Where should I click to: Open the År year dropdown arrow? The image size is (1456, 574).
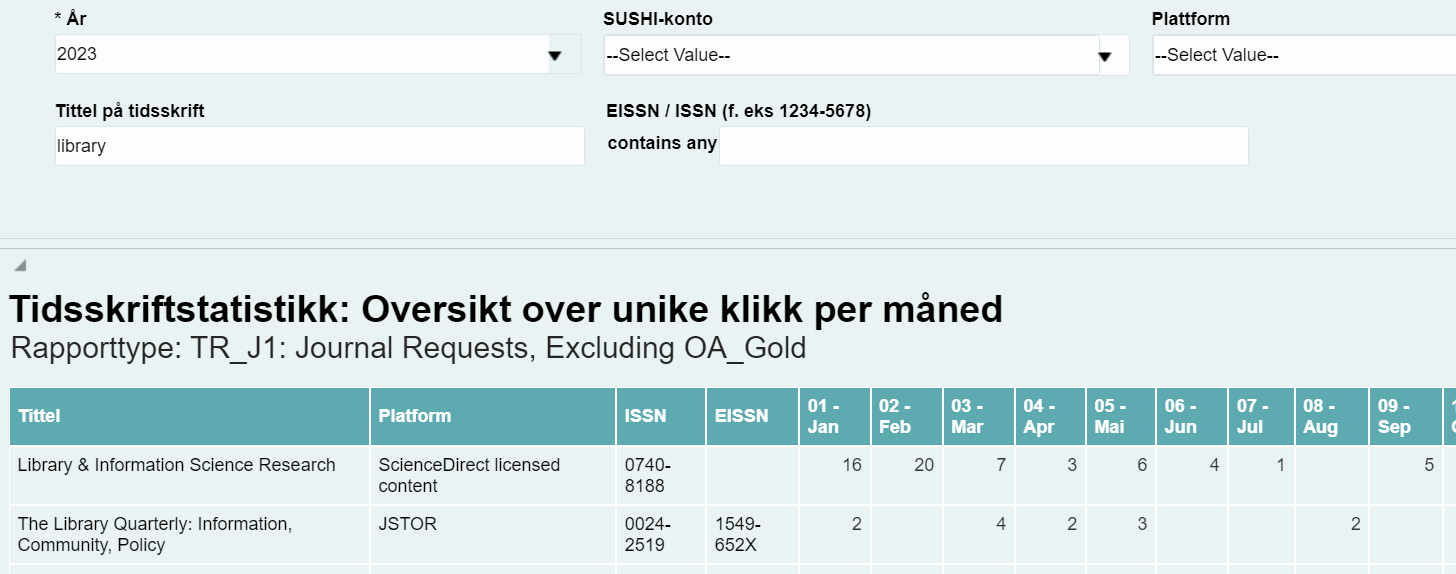click(555, 56)
